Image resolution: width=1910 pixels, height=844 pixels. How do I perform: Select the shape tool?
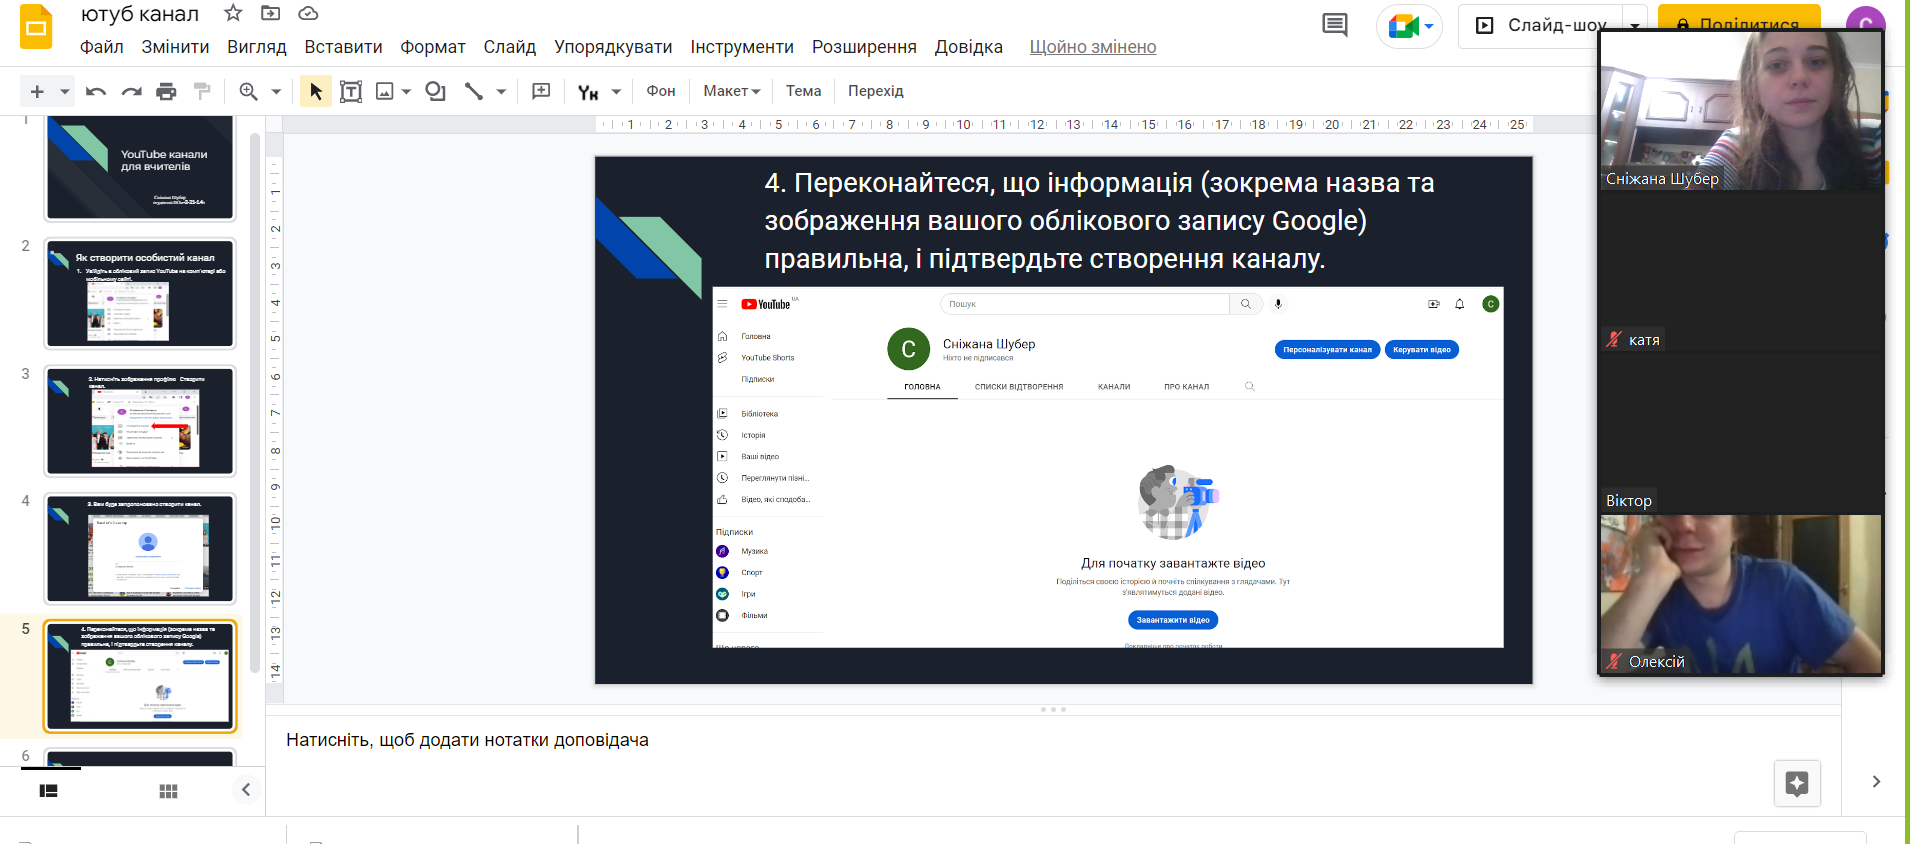click(x=435, y=92)
